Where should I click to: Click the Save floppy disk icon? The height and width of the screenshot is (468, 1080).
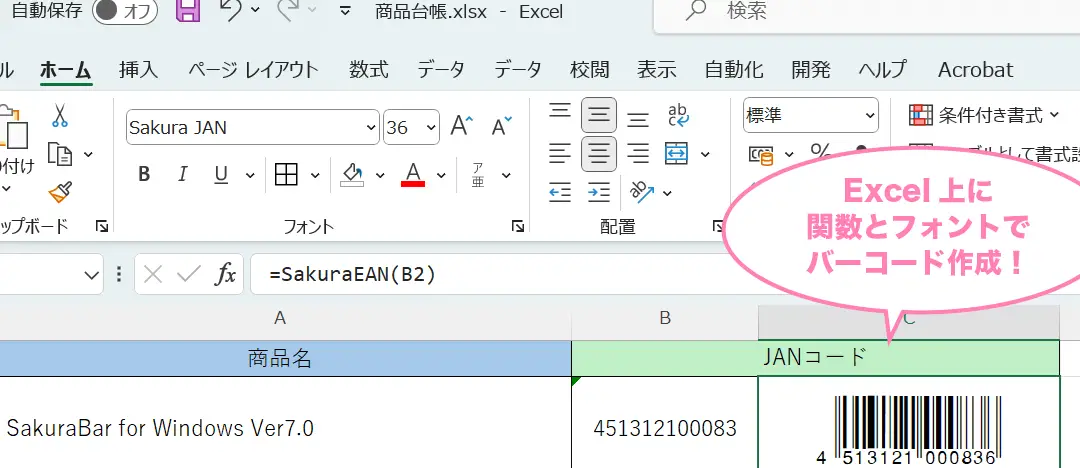(187, 11)
